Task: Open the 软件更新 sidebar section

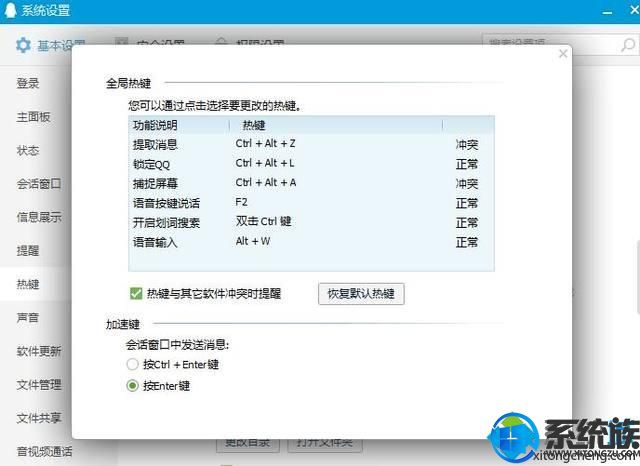Action: pos(39,351)
